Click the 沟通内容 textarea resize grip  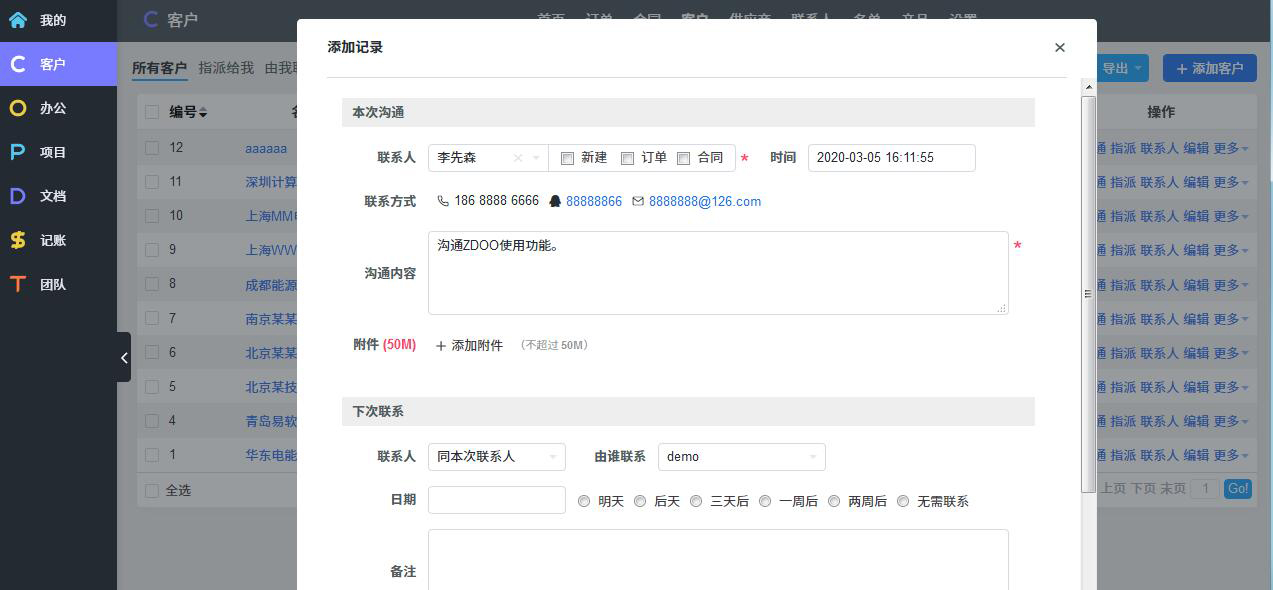click(1002, 308)
